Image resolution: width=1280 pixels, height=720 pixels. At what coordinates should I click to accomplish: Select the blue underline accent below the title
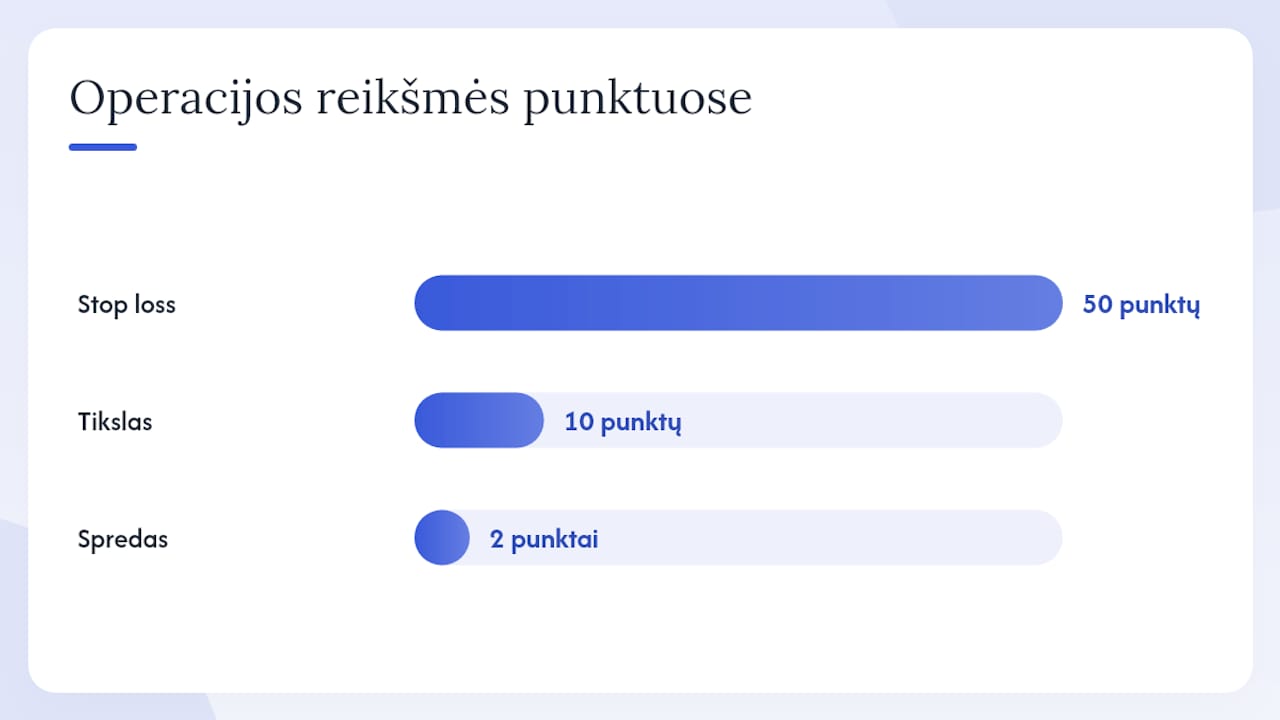coord(103,147)
